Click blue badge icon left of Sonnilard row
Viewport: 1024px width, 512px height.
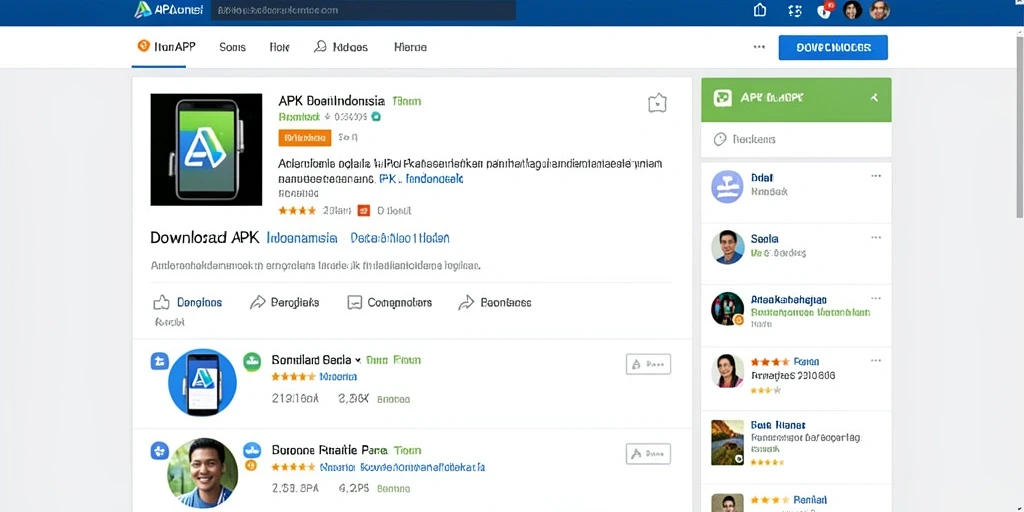coord(160,360)
